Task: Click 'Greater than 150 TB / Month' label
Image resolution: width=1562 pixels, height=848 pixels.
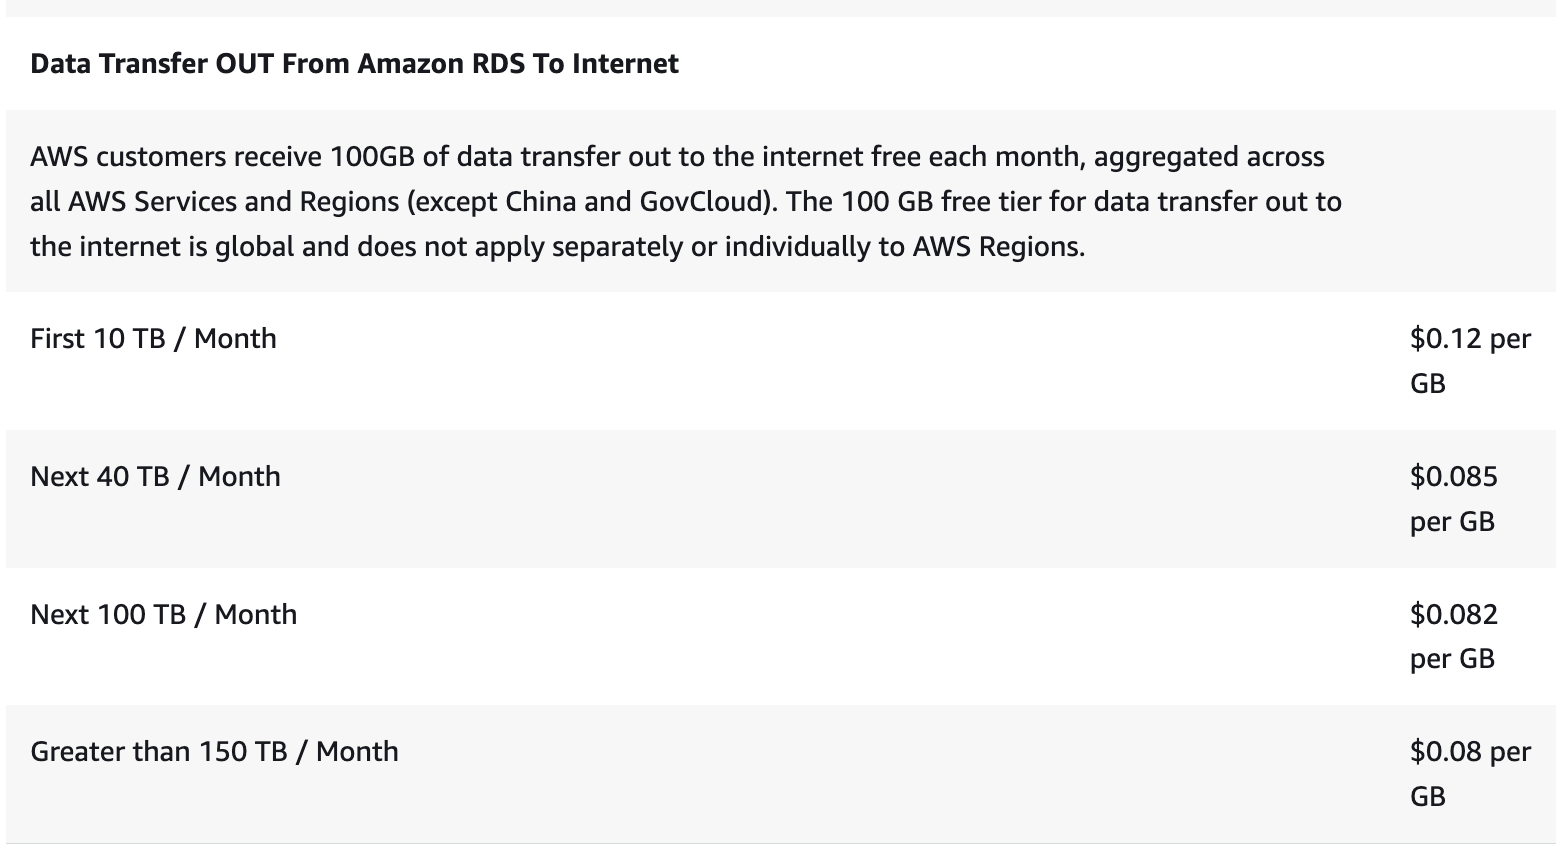Action: point(214,751)
